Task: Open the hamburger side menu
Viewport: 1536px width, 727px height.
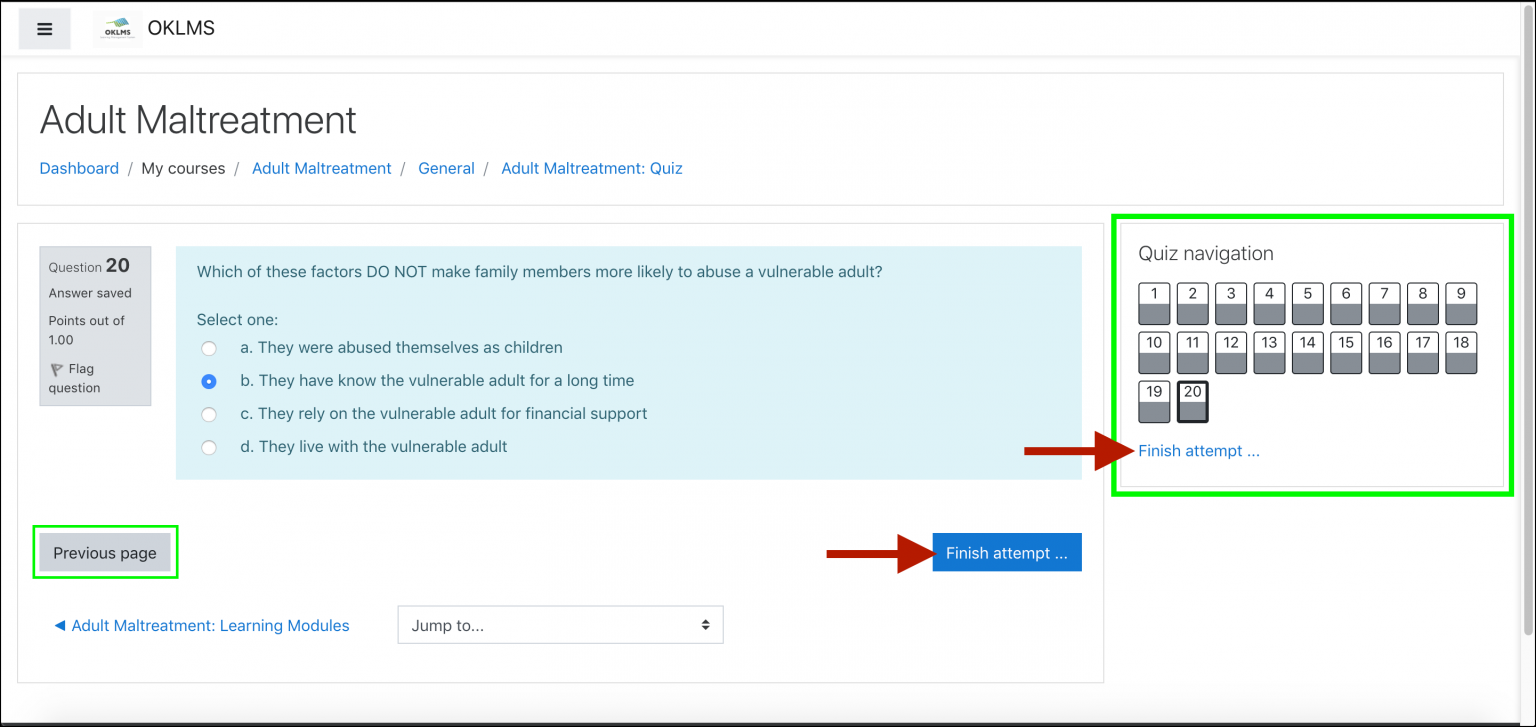Action: 44,29
